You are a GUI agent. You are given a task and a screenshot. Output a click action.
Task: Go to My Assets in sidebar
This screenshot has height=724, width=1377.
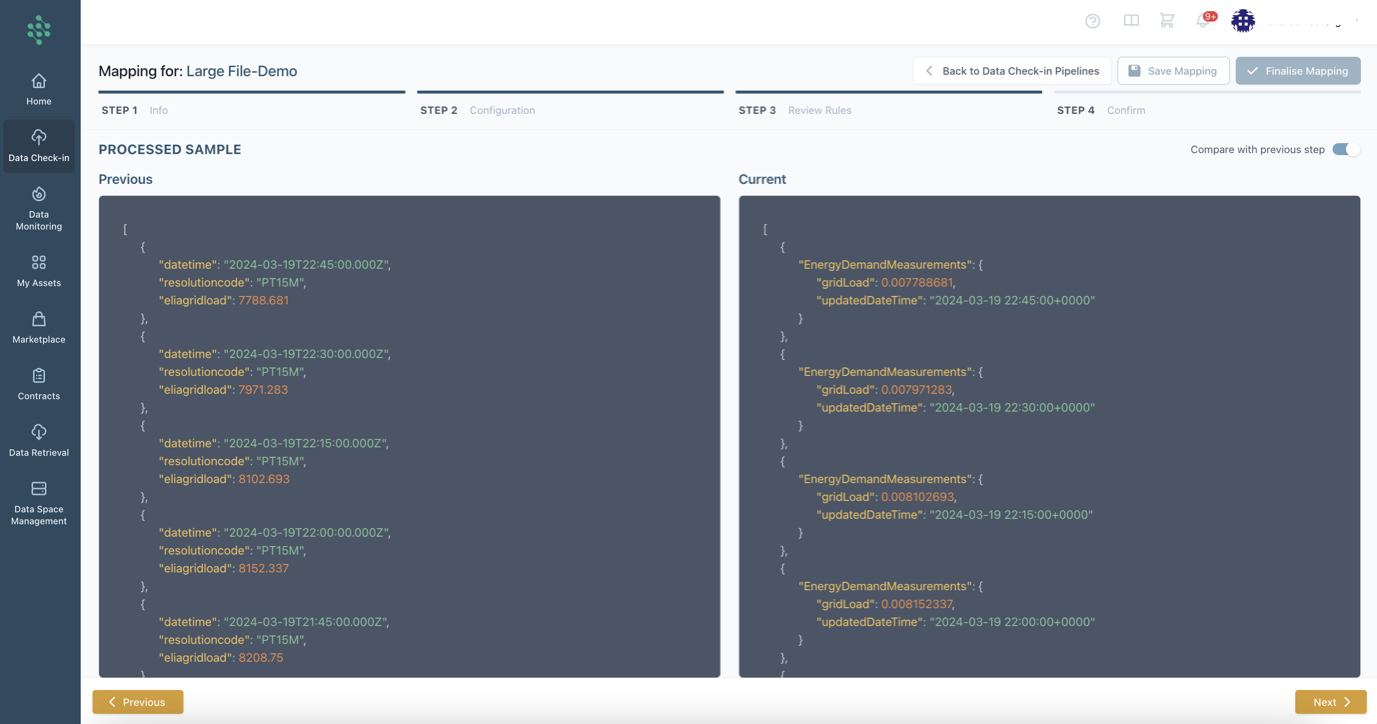click(x=39, y=271)
